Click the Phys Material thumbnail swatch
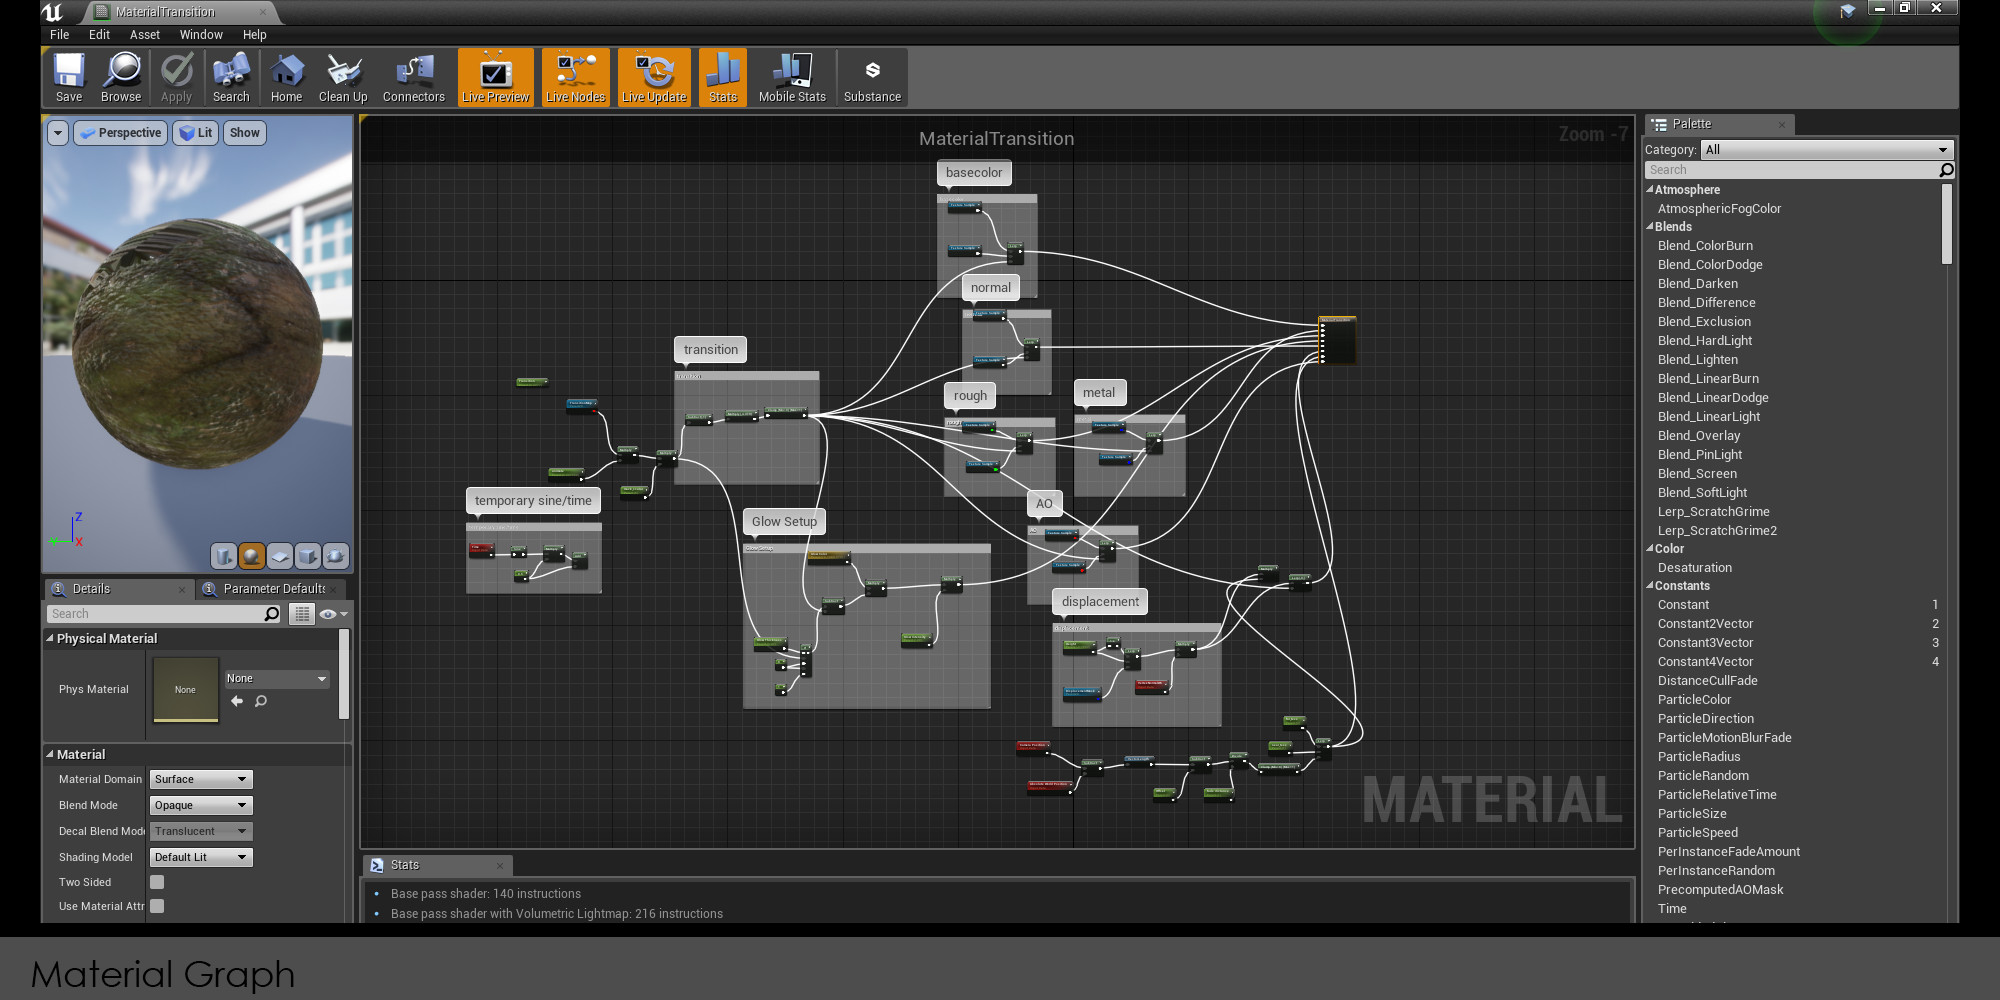 click(185, 689)
